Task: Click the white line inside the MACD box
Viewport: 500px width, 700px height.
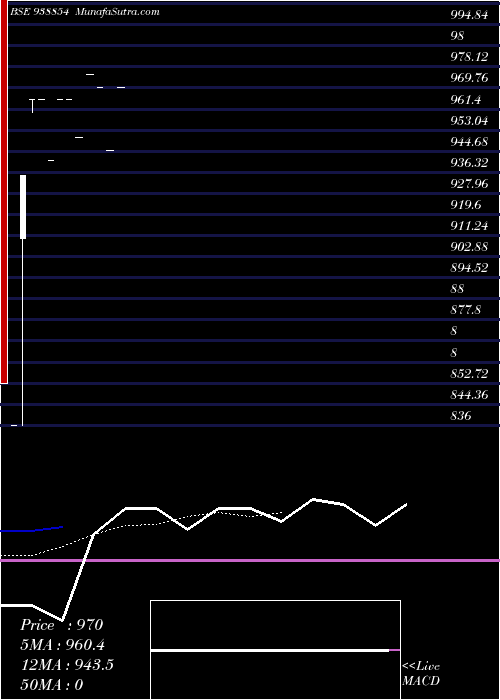Action: [270, 651]
